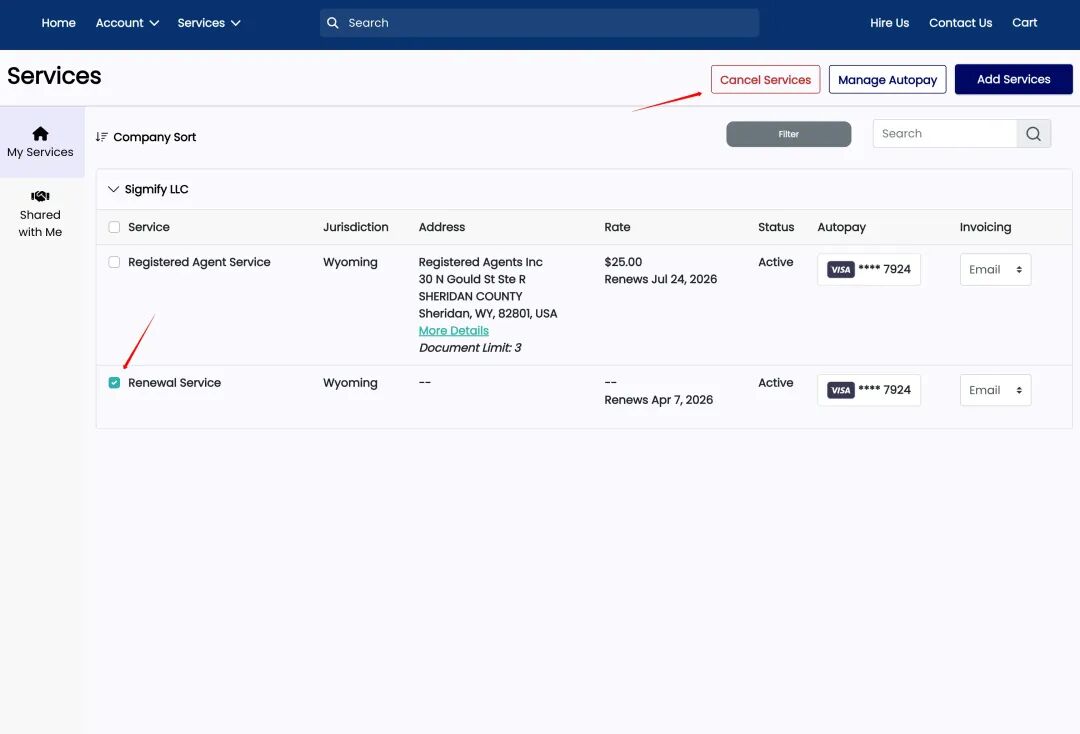The width and height of the screenshot is (1080, 734).
Task: Click the Visa card on Renewal Service row
Action: [868, 390]
